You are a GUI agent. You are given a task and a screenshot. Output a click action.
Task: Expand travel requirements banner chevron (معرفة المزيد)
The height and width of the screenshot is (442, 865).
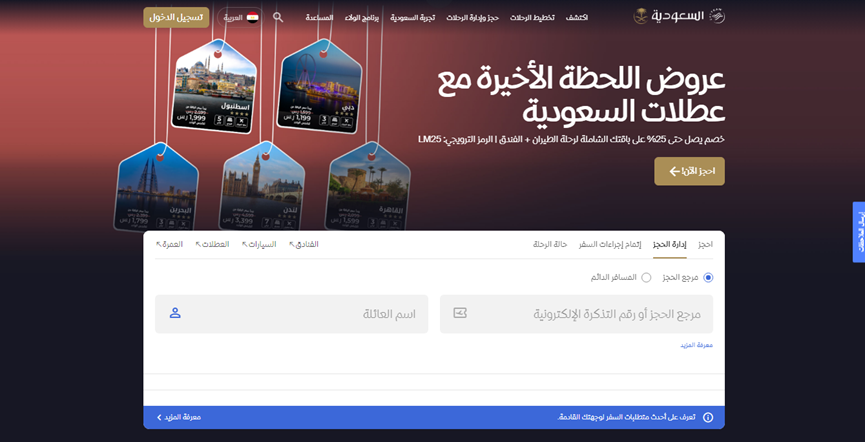point(159,417)
